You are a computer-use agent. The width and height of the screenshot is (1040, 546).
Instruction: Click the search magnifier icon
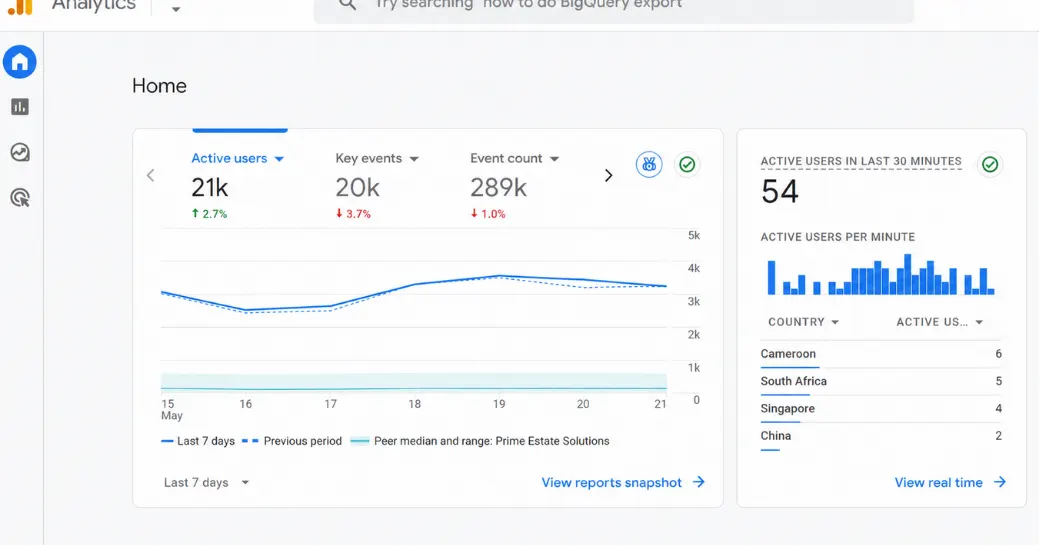click(348, 5)
